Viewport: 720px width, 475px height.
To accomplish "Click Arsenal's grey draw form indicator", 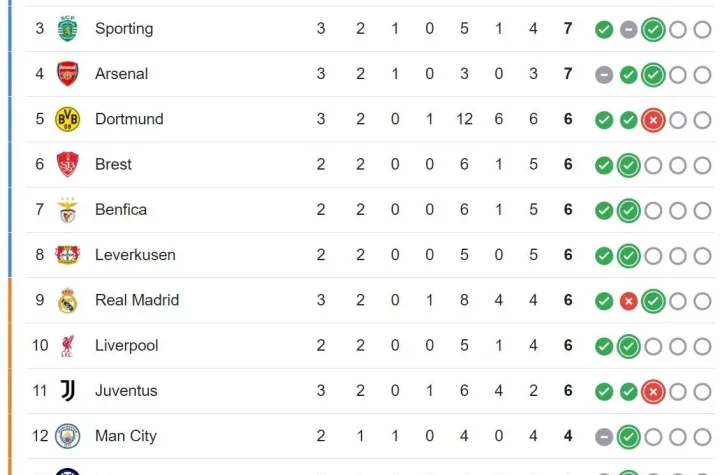I will click(x=604, y=75).
